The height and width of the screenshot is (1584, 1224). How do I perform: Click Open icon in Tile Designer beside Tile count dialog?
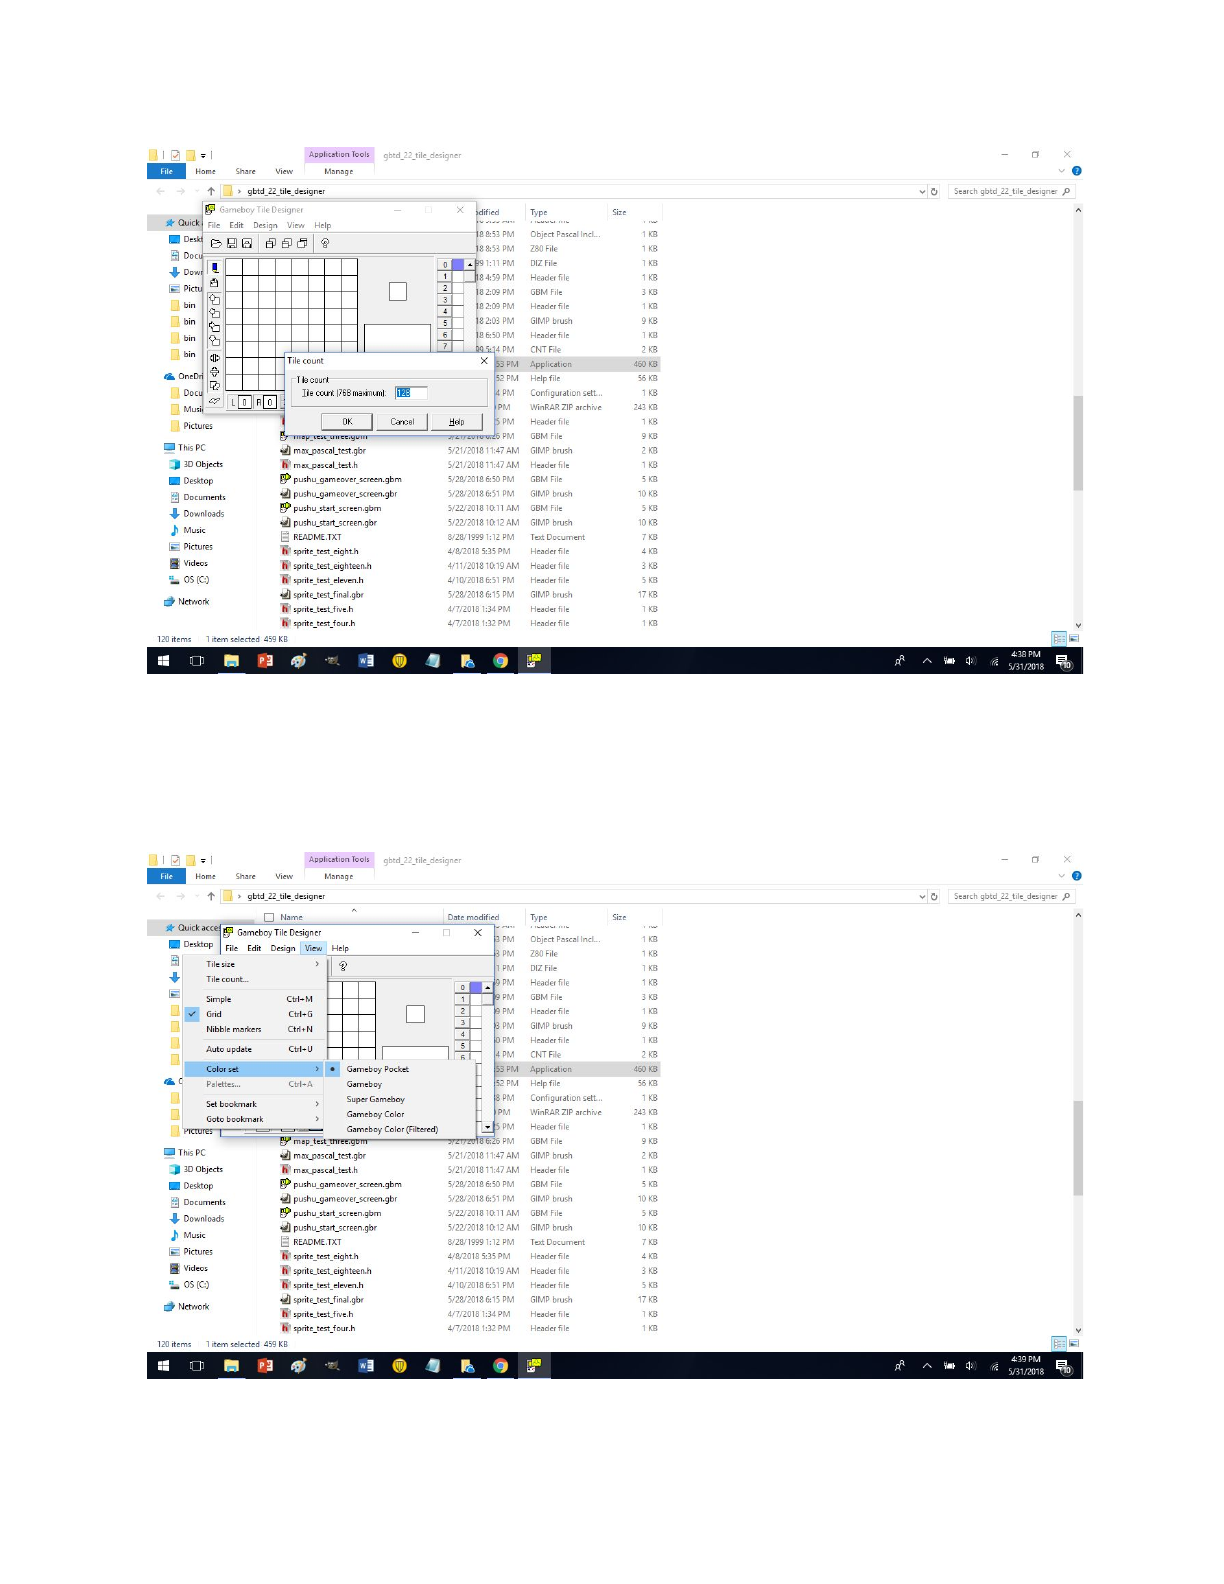coord(216,243)
